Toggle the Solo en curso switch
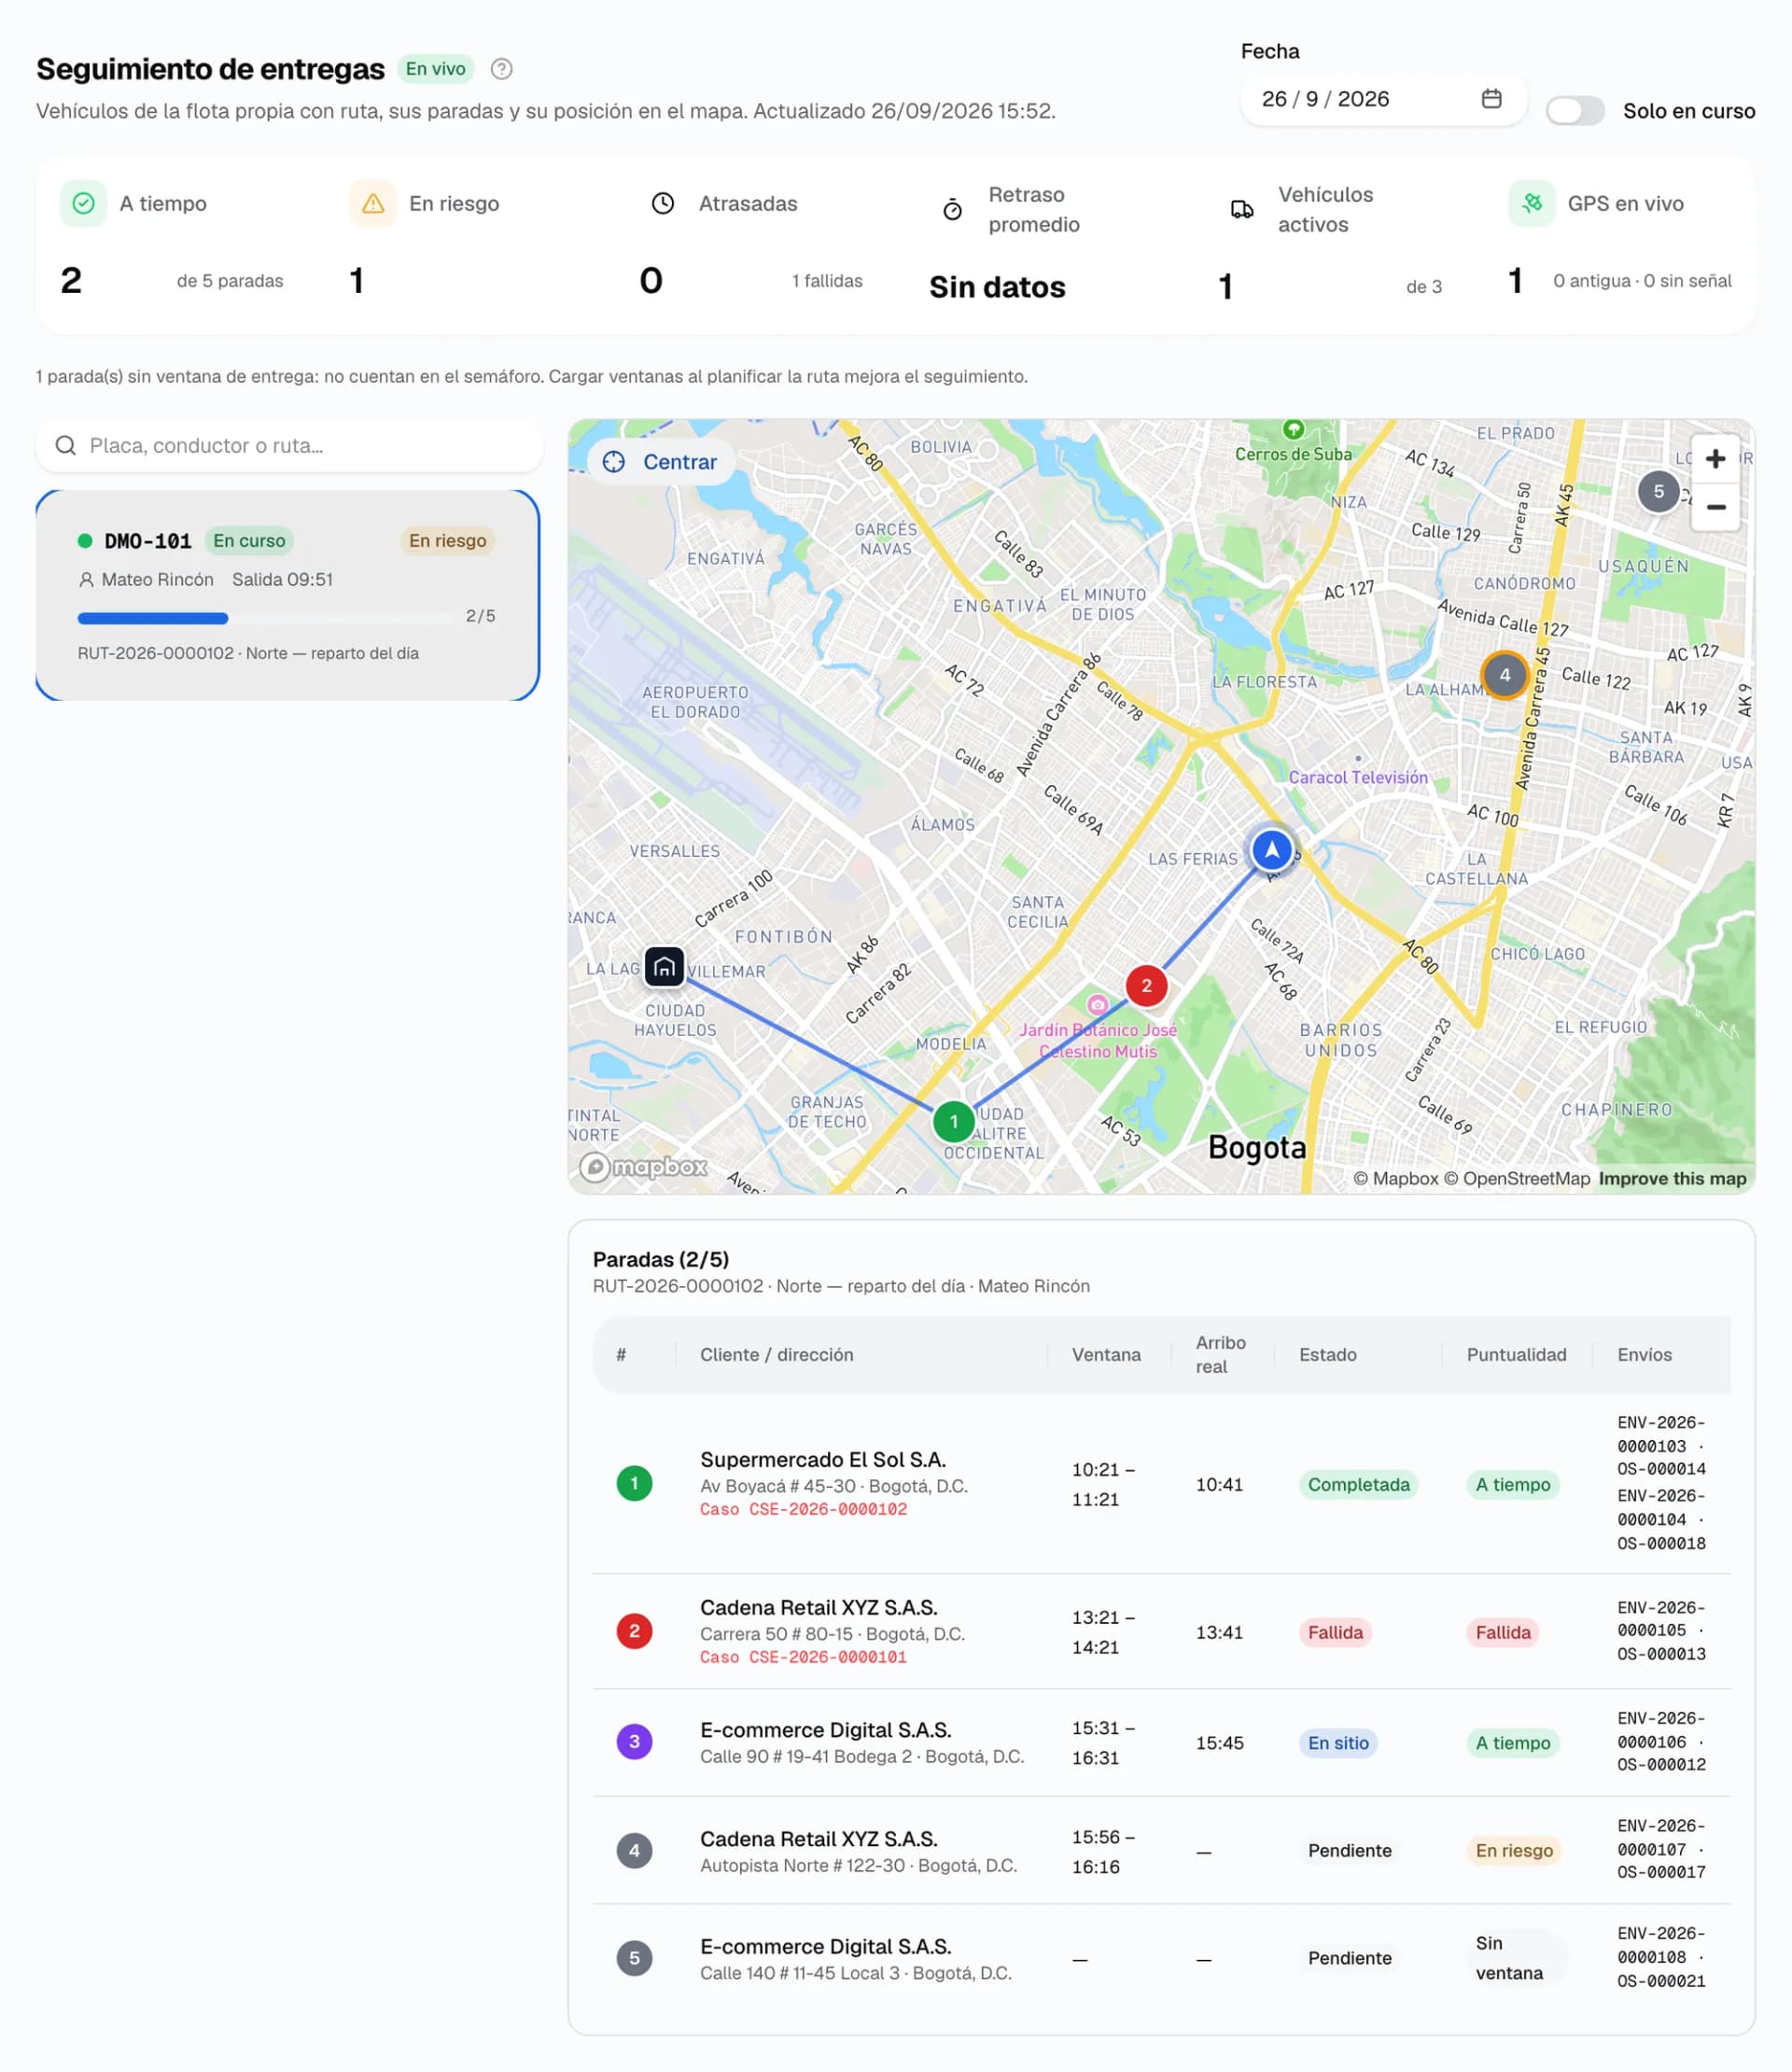The height and width of the screenshot is (2072, 1792). (x=1575, y=111)
